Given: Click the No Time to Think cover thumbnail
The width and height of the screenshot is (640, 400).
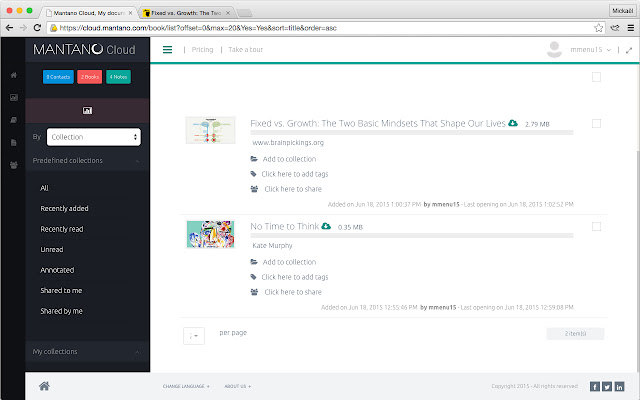Looking at the screenshot, I should coord(211,234).
